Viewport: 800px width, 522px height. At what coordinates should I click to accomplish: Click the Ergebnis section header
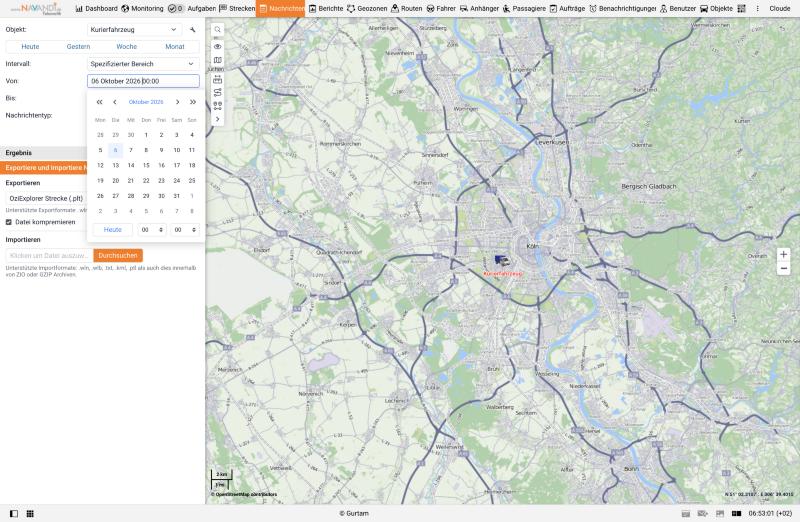tap(44, 153)
